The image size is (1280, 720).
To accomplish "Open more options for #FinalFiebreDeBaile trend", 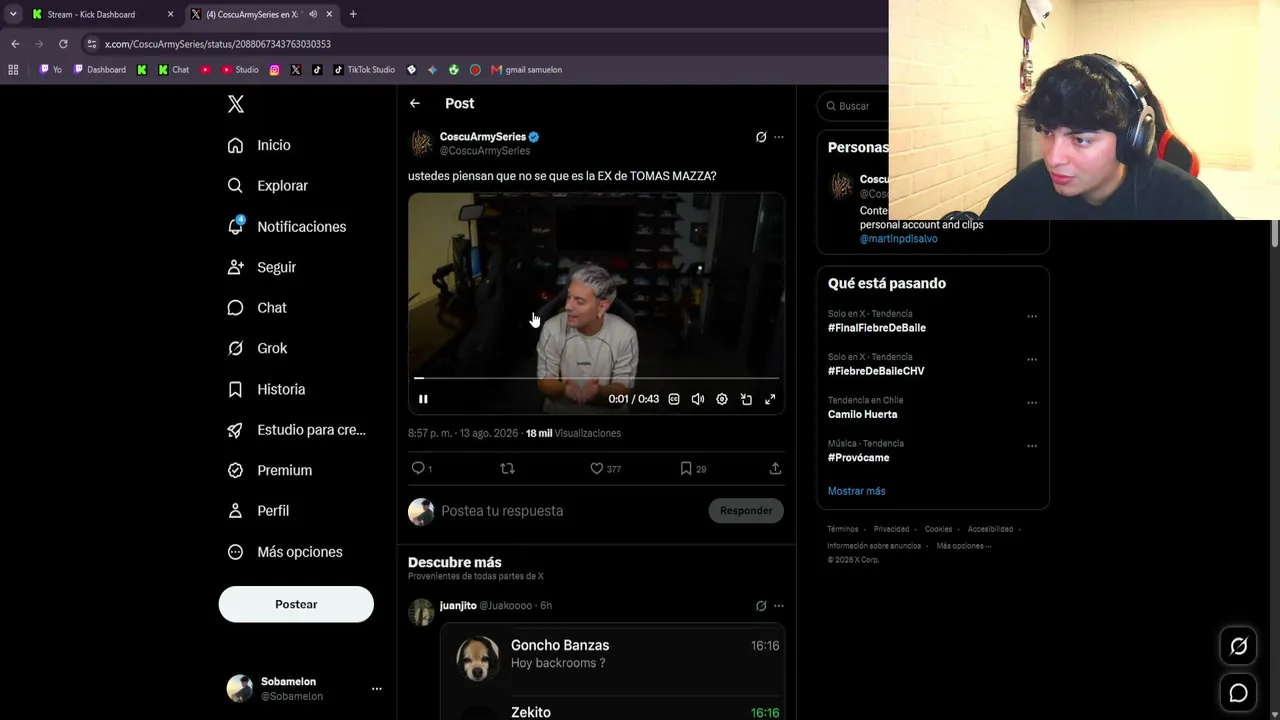I will (x=1032, y=316).
